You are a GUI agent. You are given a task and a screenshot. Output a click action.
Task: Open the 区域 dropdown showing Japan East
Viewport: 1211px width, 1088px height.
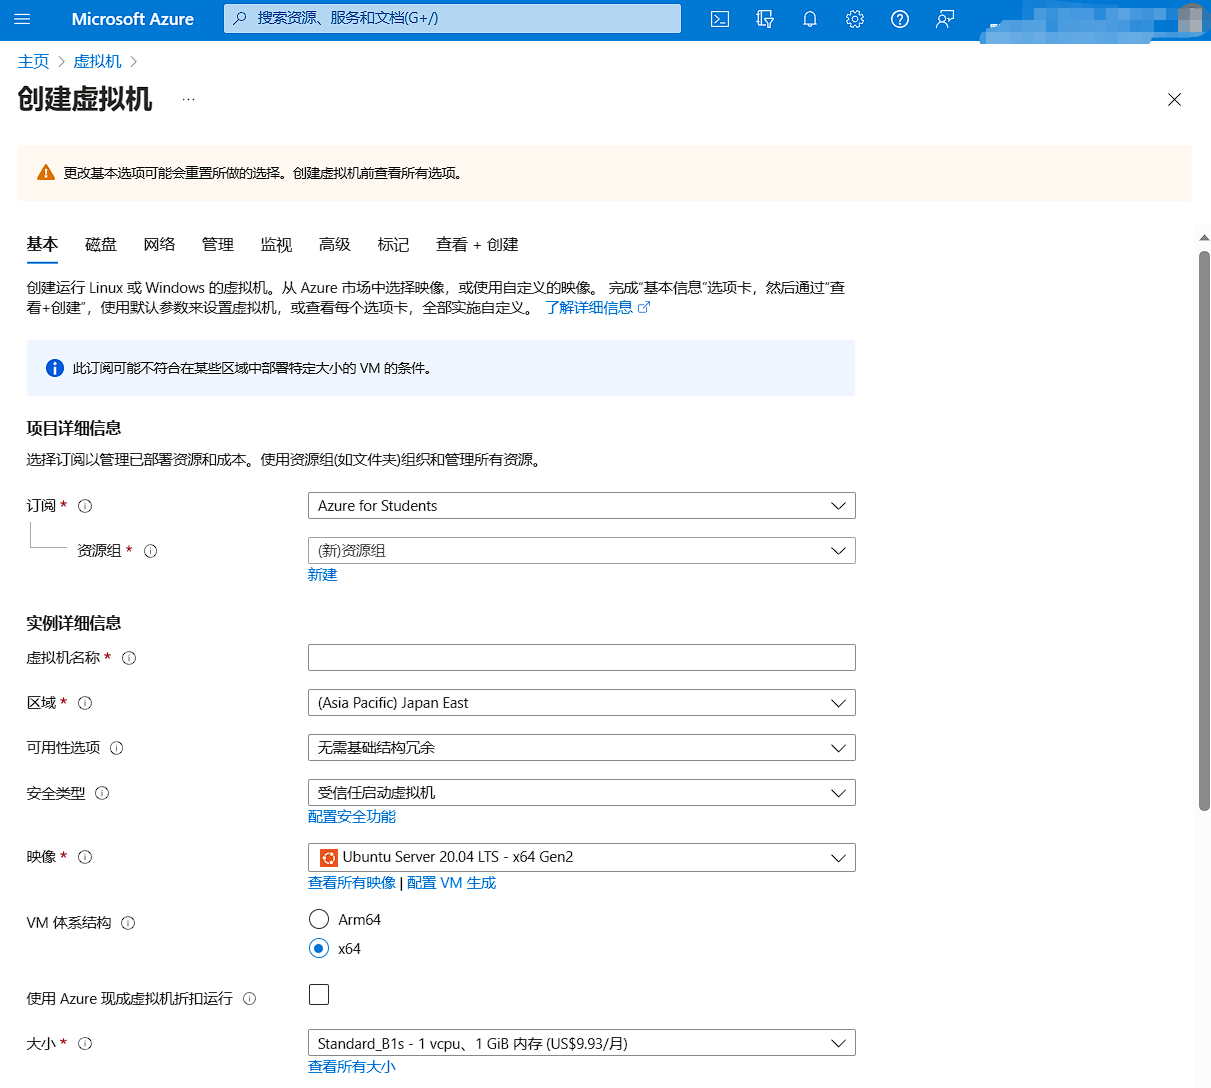coord(582,703)
